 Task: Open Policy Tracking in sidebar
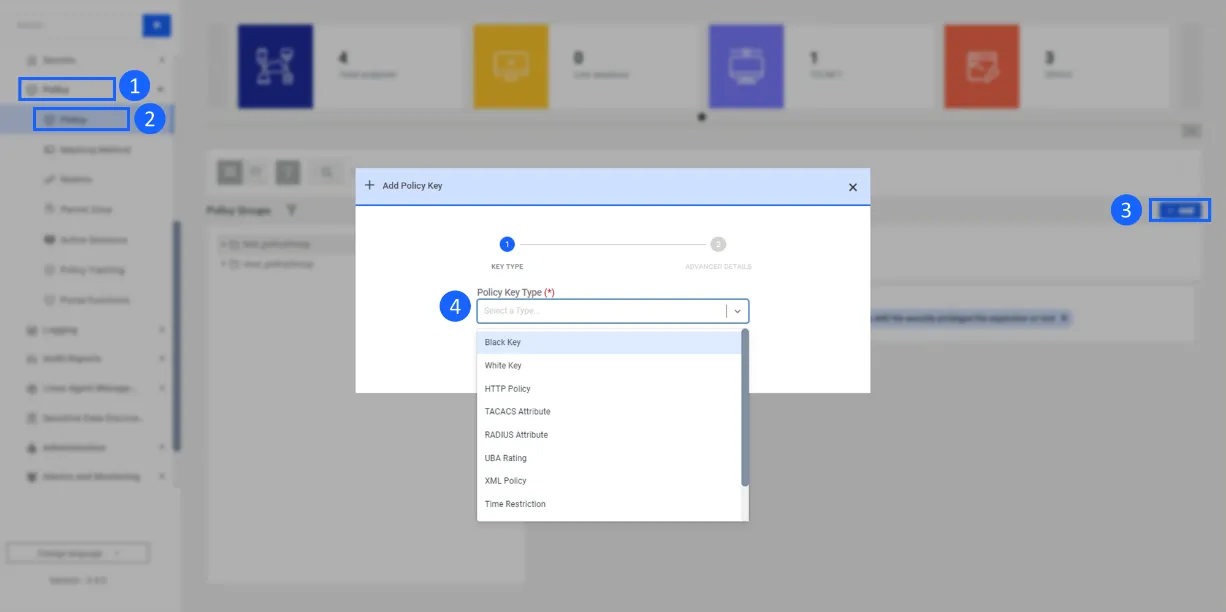[x=90, y=270]
